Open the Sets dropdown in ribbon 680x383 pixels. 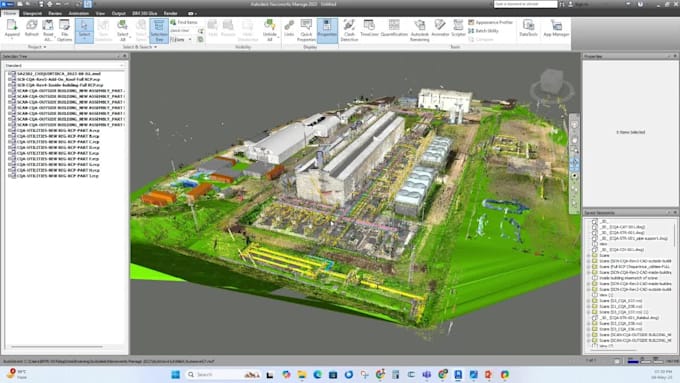tap(181, 39)
